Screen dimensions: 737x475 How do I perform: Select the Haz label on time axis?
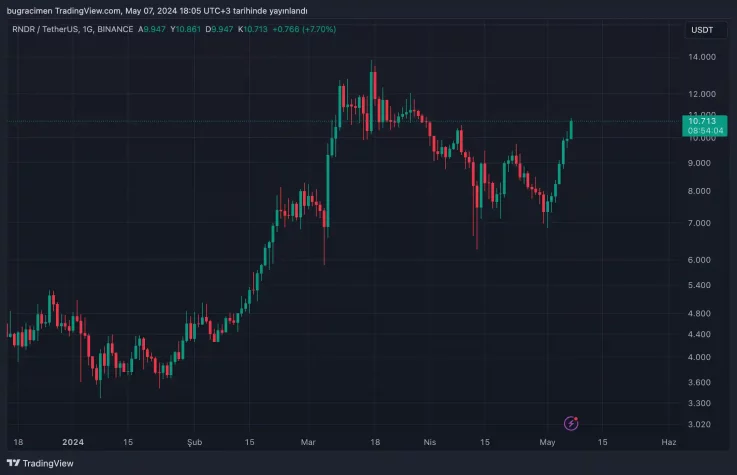(x=669, y=441)
